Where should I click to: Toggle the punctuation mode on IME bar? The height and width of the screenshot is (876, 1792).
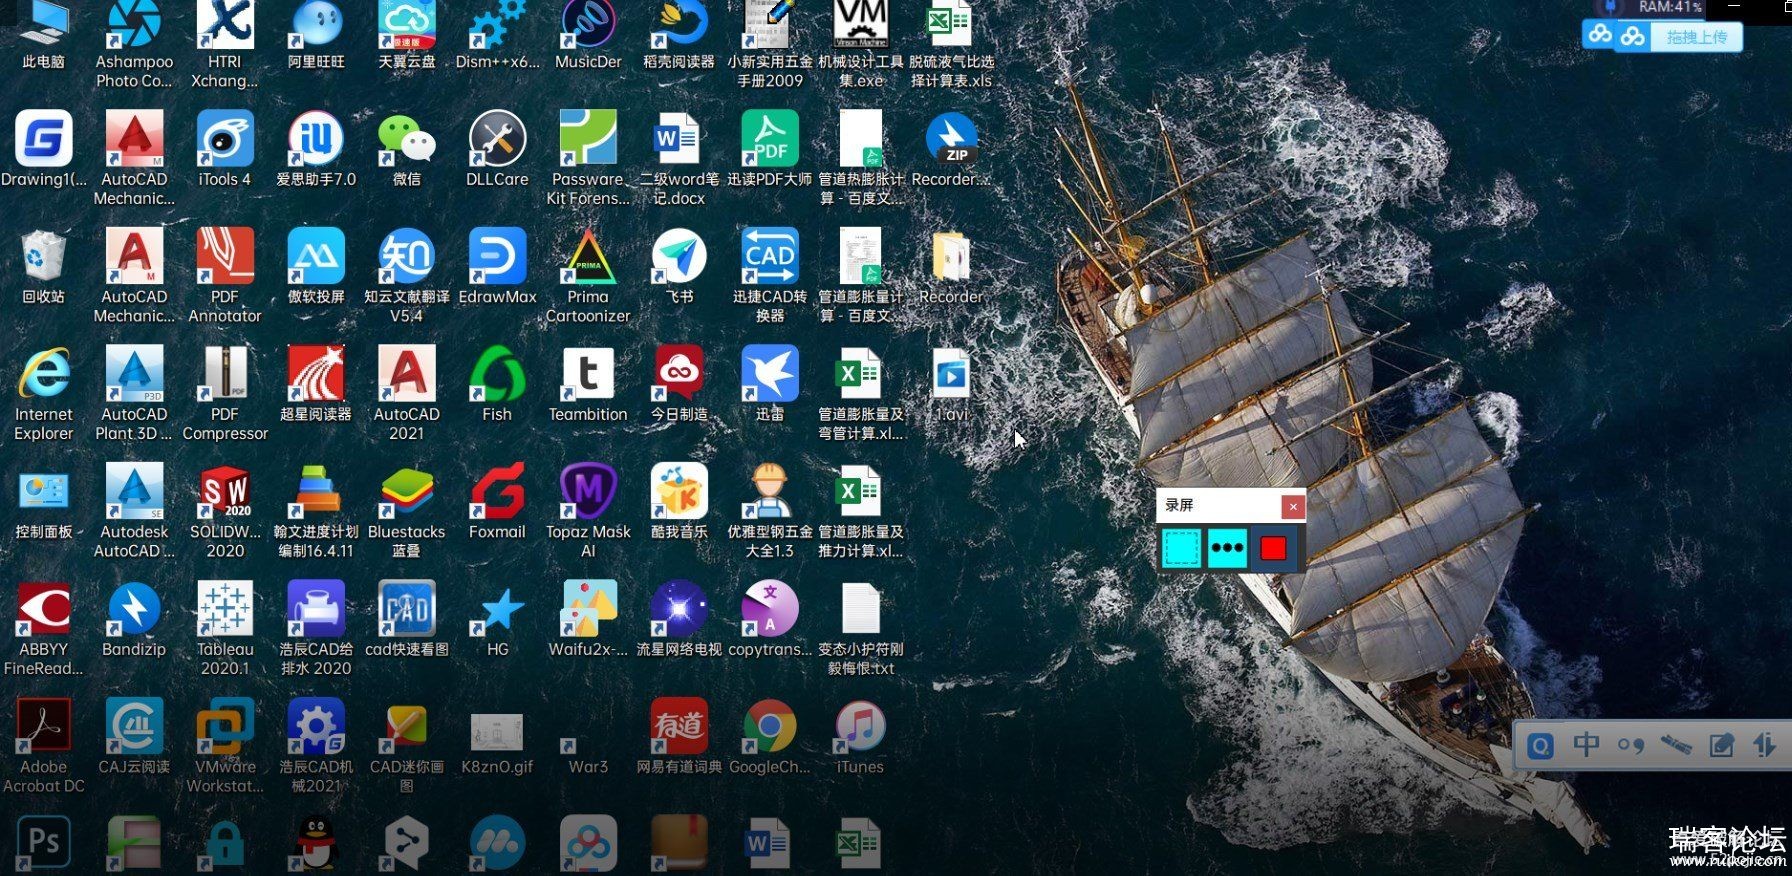pos(1631,745)
